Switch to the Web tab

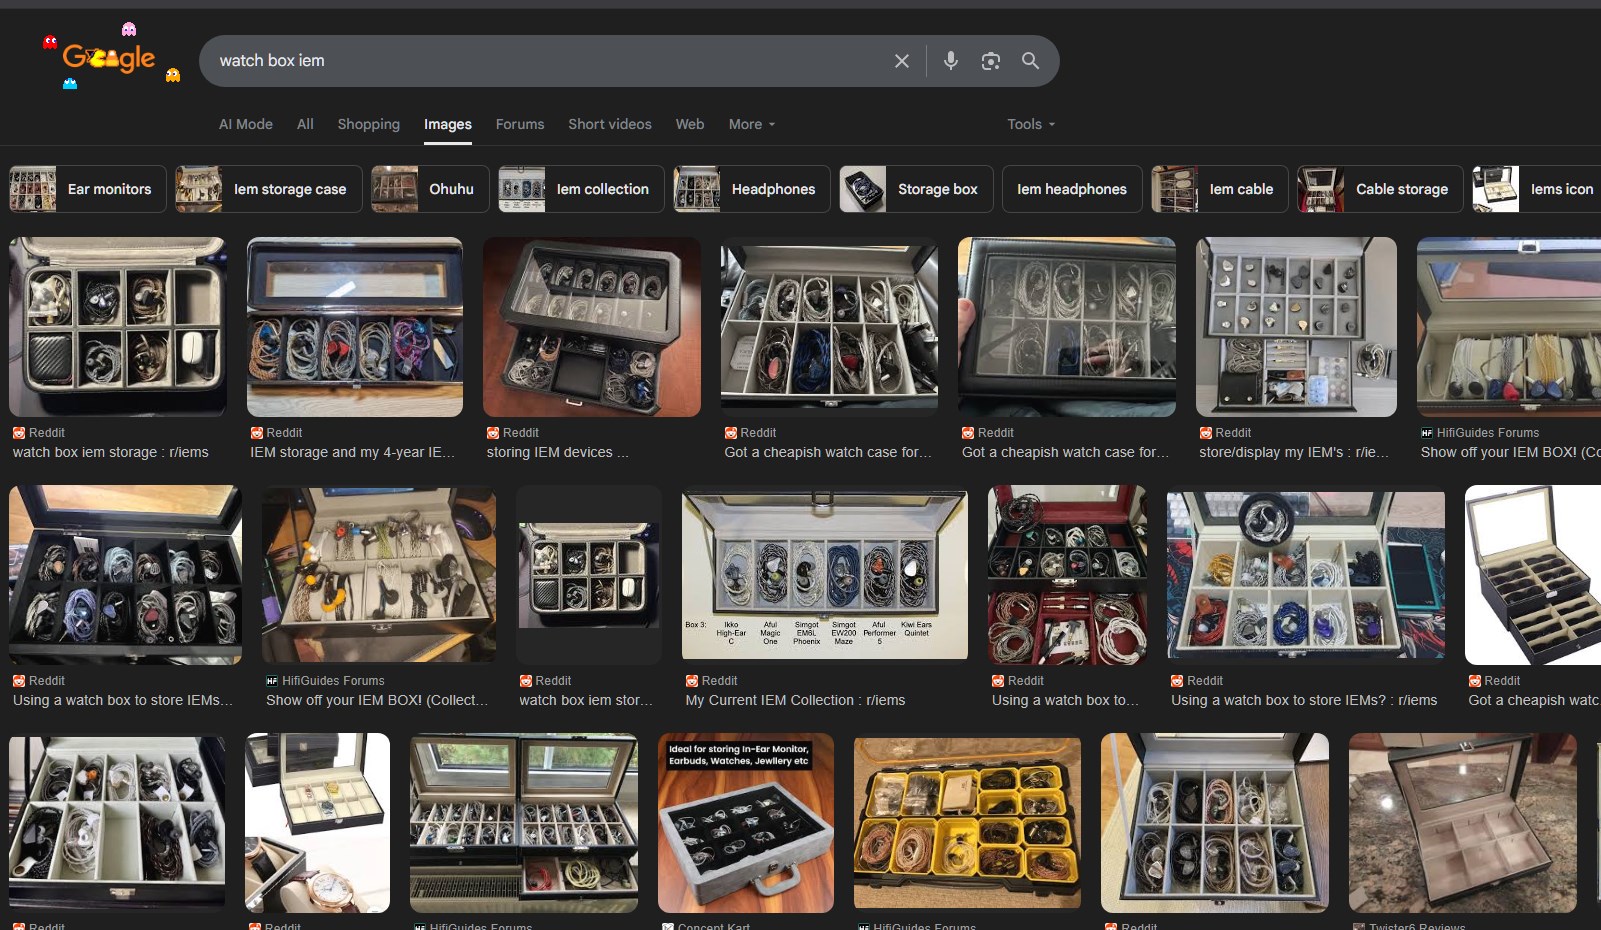(x=690, y=124)
